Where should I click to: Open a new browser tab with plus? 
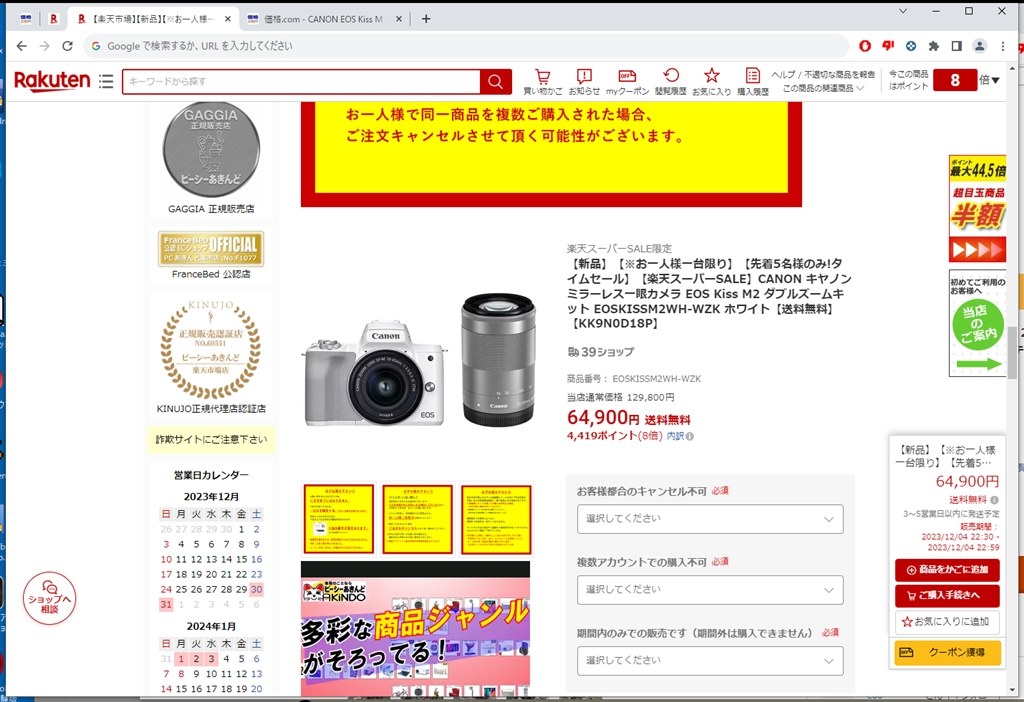click(426, 19)
